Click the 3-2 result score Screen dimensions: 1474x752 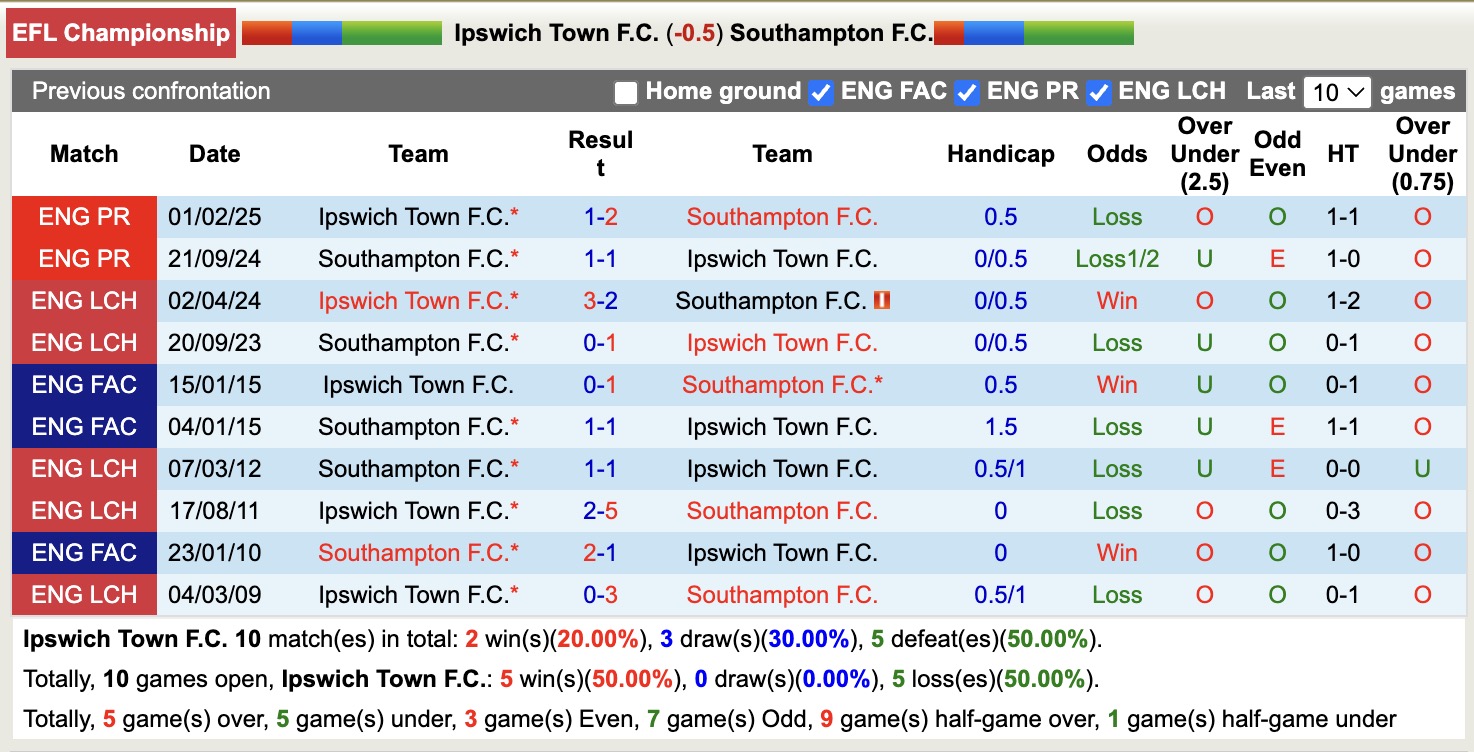(x=598, y=300)
